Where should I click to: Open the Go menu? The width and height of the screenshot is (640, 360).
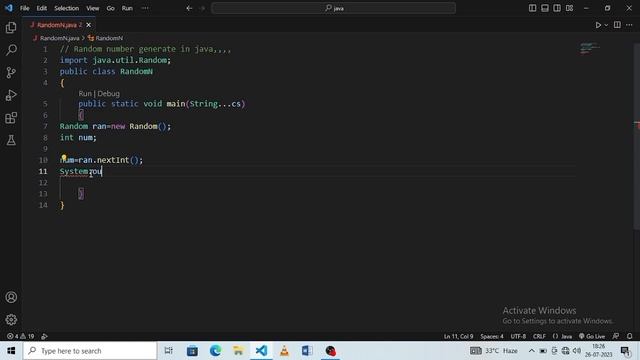click(111, 8)
